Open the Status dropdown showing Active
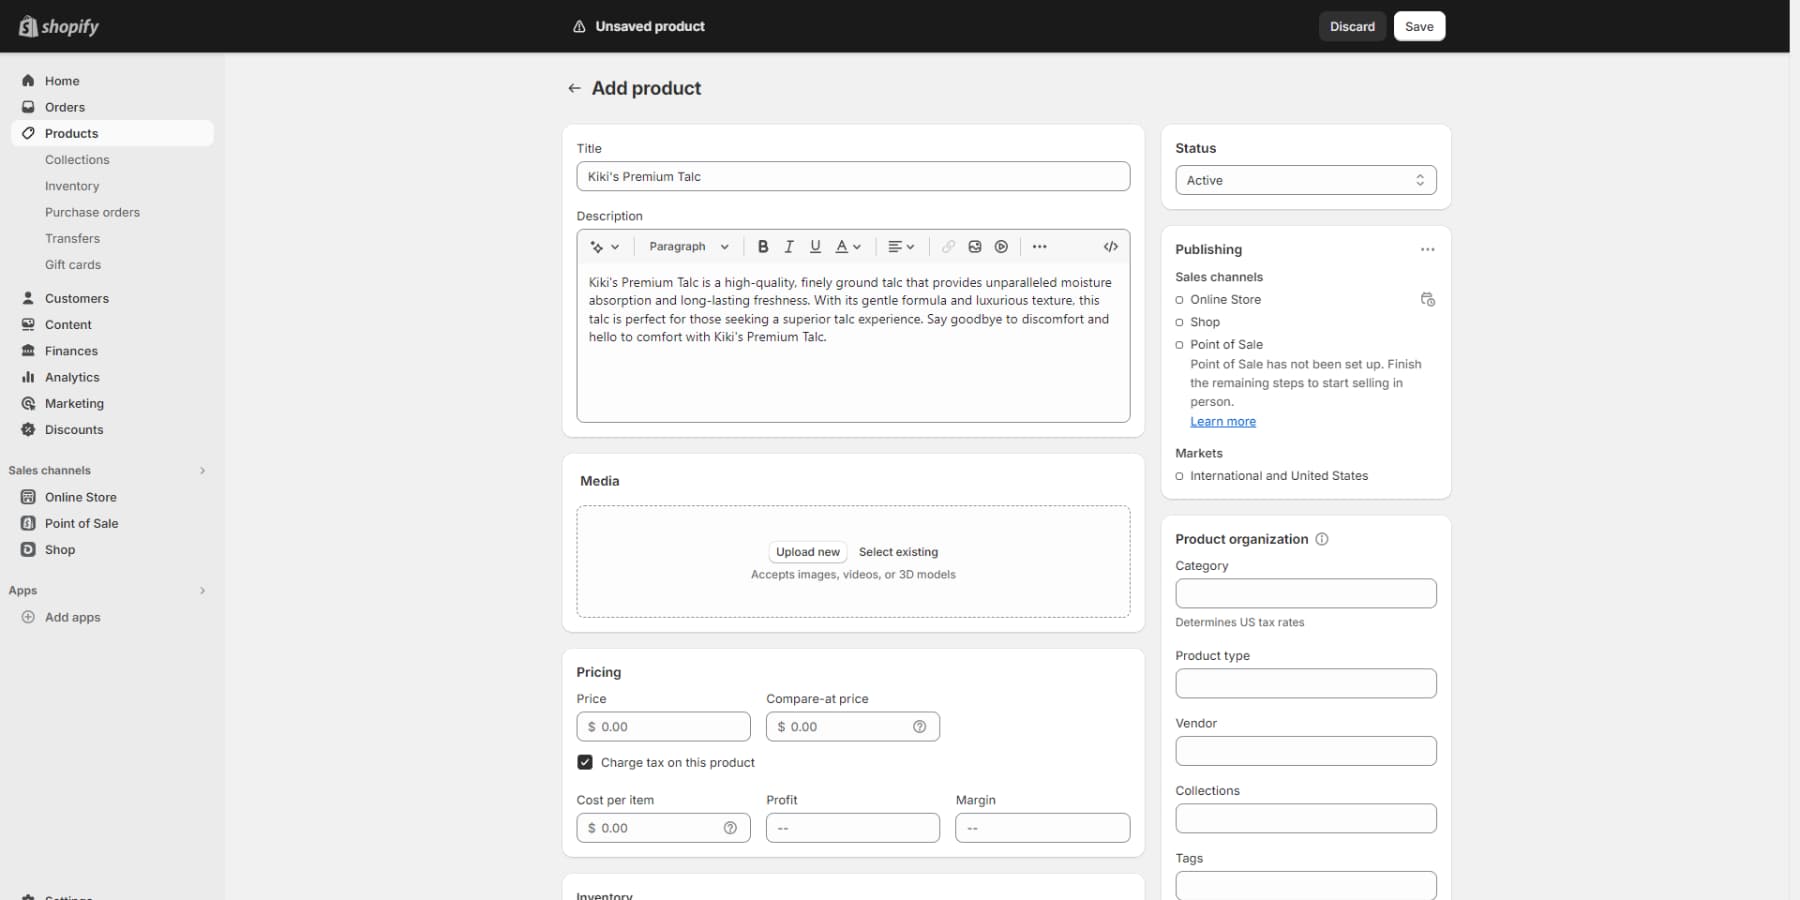1800x900 pixels. click(1305, 180)
